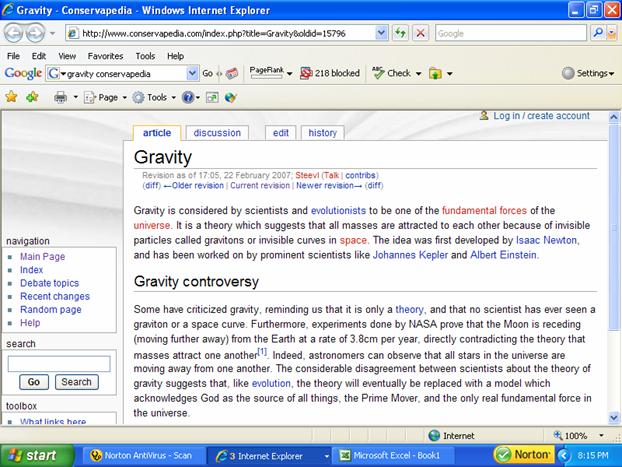Click the tray expand arrow near clock
622x467 pixels.
[564, 455]
